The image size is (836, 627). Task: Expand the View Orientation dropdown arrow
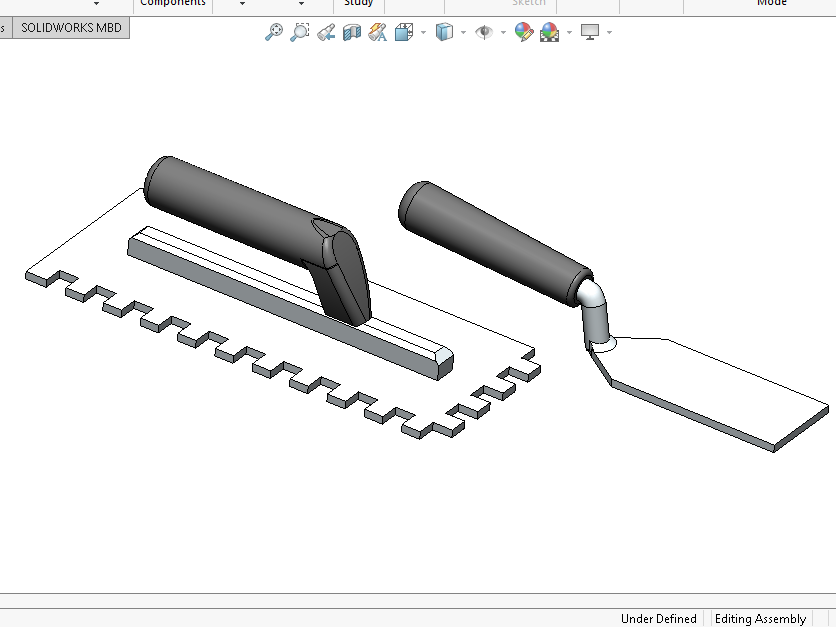click(423, 33)
